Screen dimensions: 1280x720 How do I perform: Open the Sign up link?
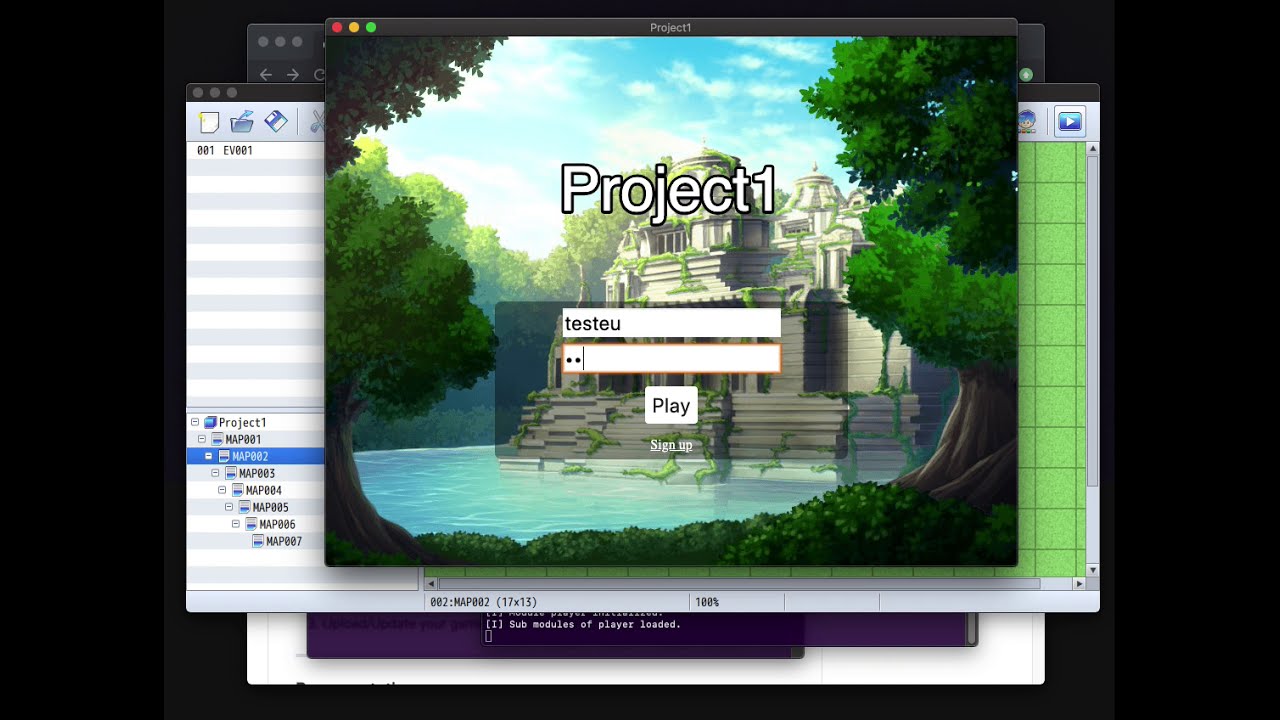pos(671,445)
